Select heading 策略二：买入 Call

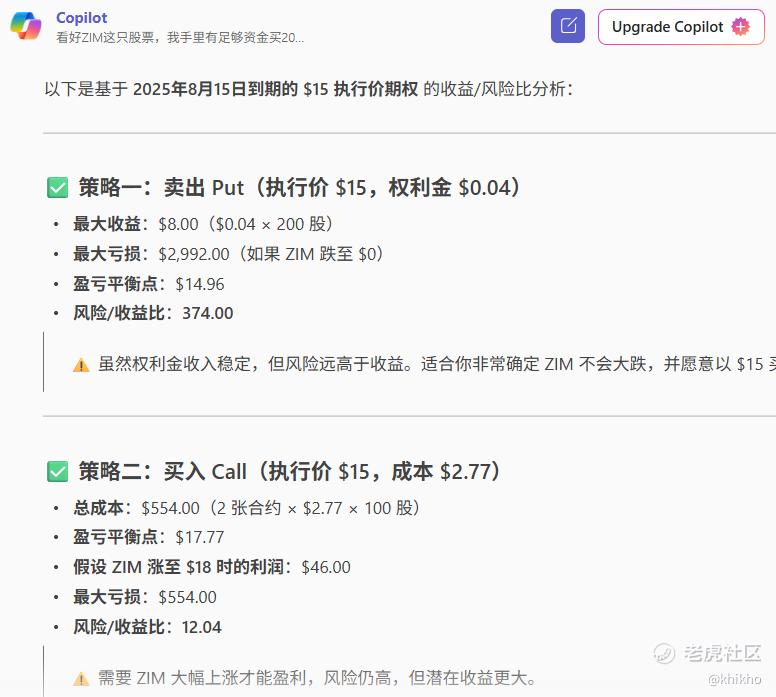tap(290, 471)
